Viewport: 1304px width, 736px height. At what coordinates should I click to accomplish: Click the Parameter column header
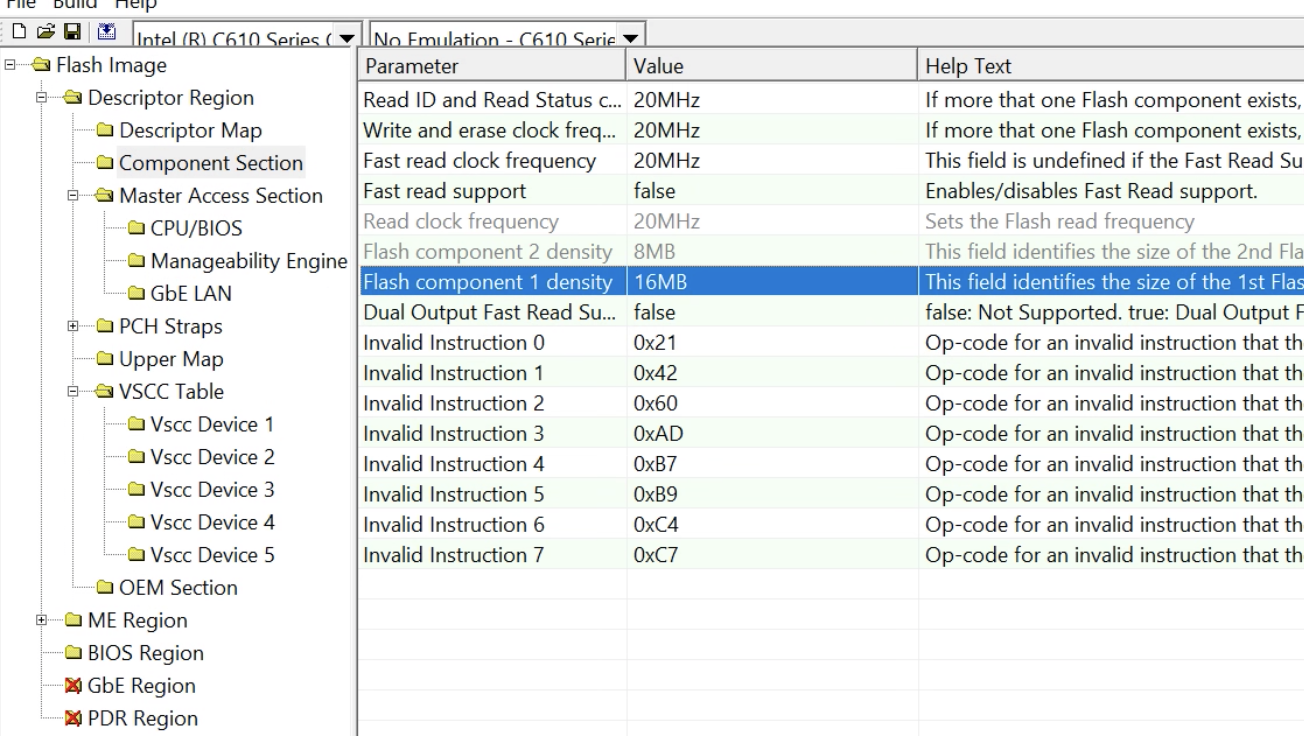492,67
